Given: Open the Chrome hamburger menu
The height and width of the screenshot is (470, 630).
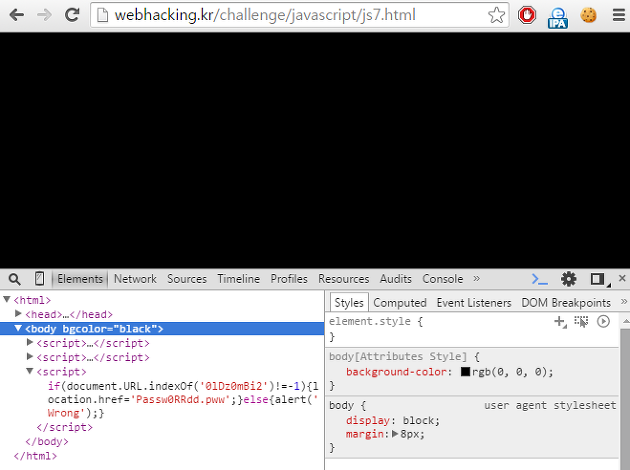Looking at the screenshot, I should coord(619,15).
